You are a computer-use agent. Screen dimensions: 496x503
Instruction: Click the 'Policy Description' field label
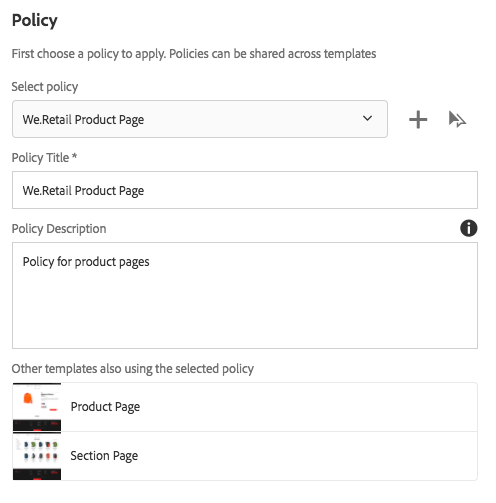click(59, 229)
